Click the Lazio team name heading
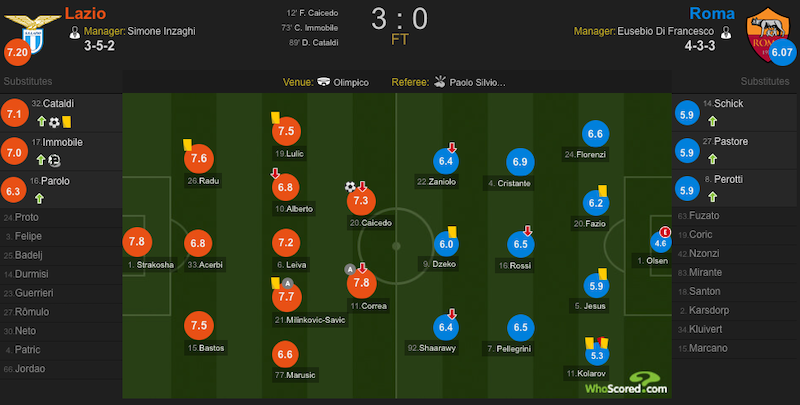Viewport: 800px width, 405px height. pos(85,13)
